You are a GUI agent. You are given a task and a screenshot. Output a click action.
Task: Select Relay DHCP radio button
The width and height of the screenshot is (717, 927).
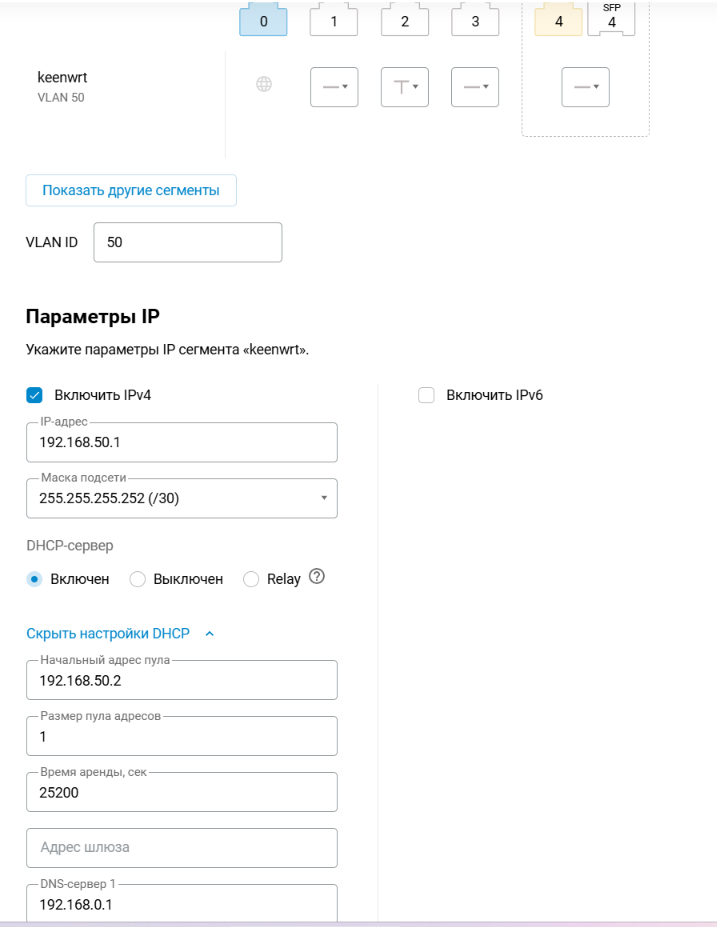tap(251, 579)
